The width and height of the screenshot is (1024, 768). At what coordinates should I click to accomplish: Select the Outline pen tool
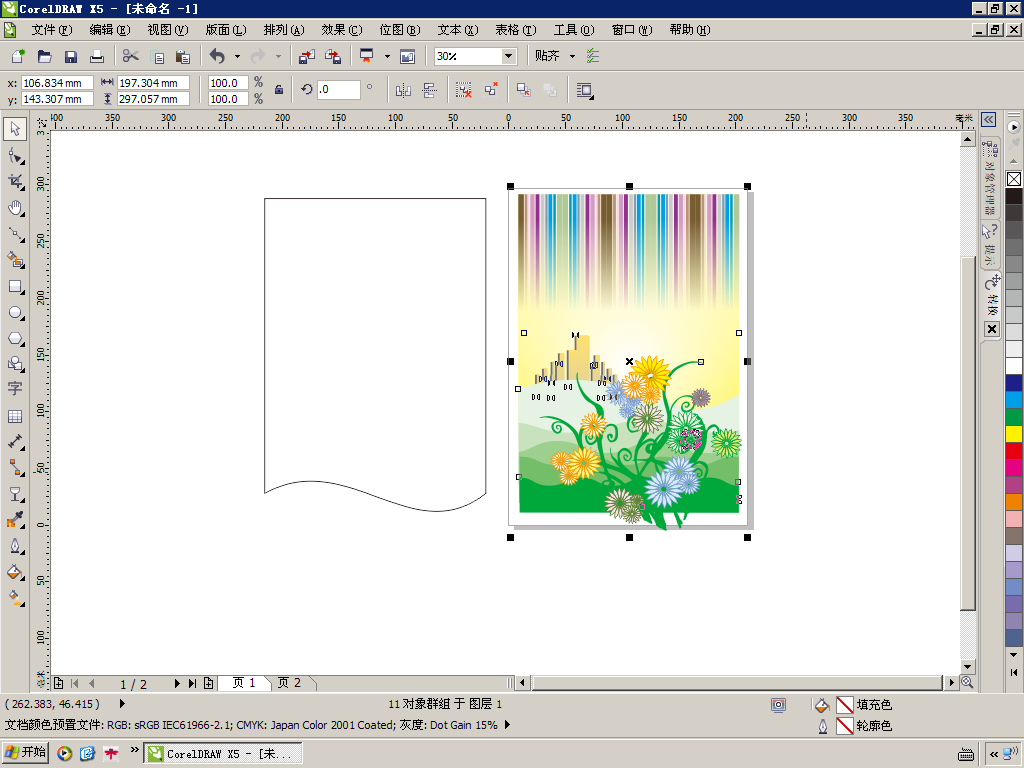click(x=15, y=546)
